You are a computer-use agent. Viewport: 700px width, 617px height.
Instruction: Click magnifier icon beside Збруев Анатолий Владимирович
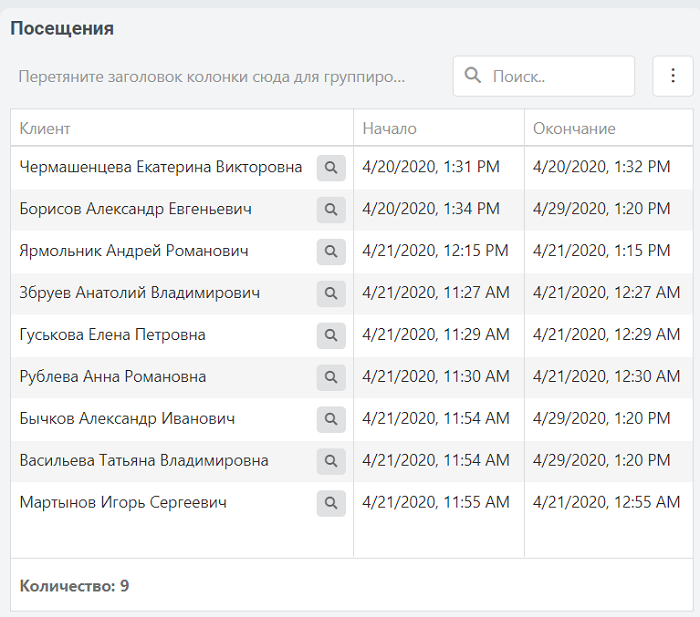[331, 294]
